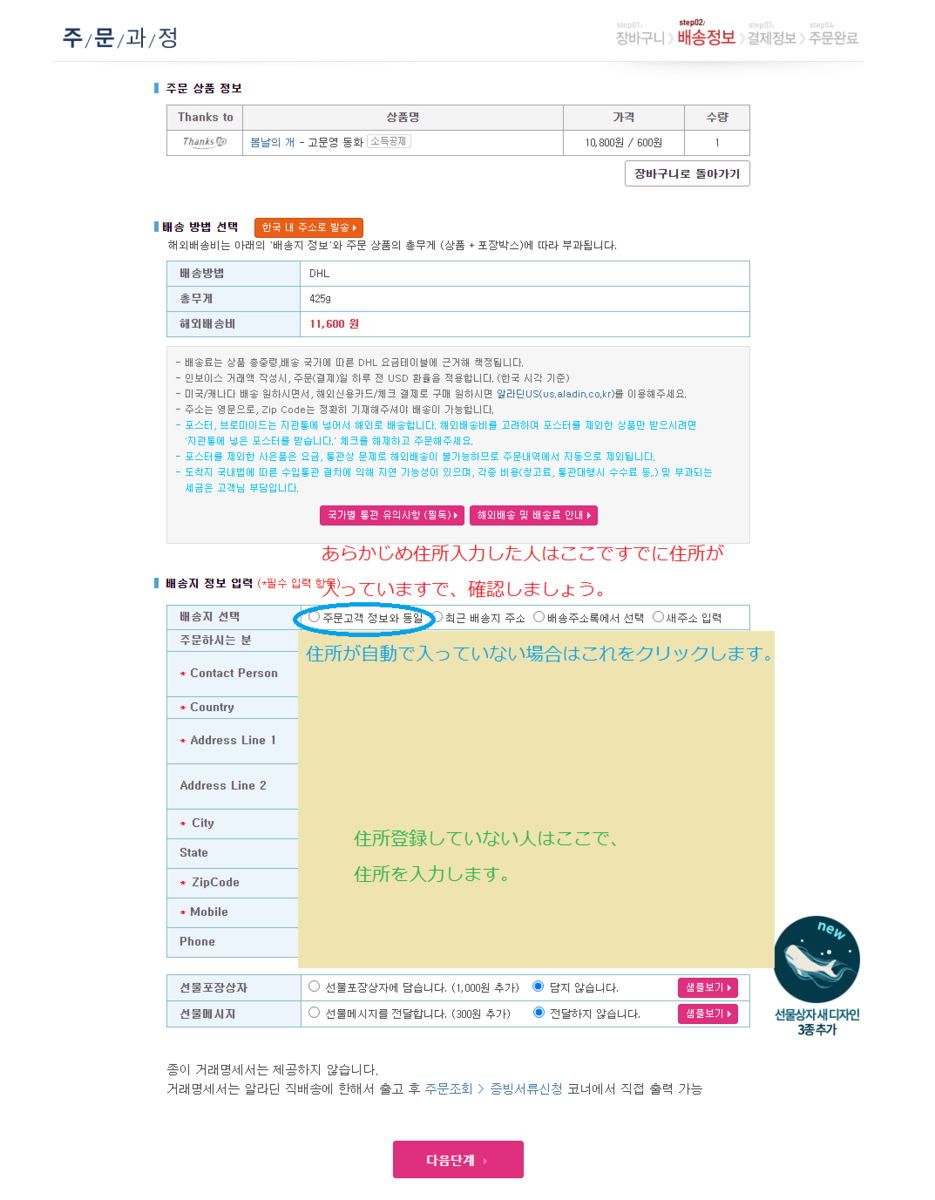Select the 새주소 입력 radio button
This screenshot has height=1200, width=935.
point(658,617)
